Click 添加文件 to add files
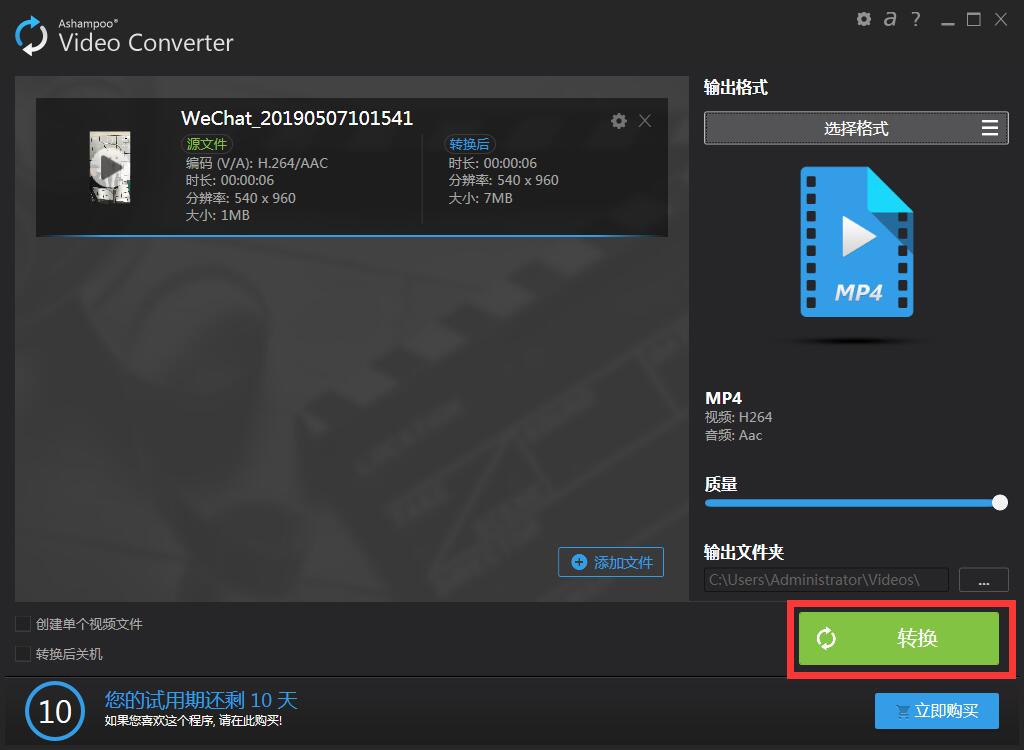 click(611, 562)
